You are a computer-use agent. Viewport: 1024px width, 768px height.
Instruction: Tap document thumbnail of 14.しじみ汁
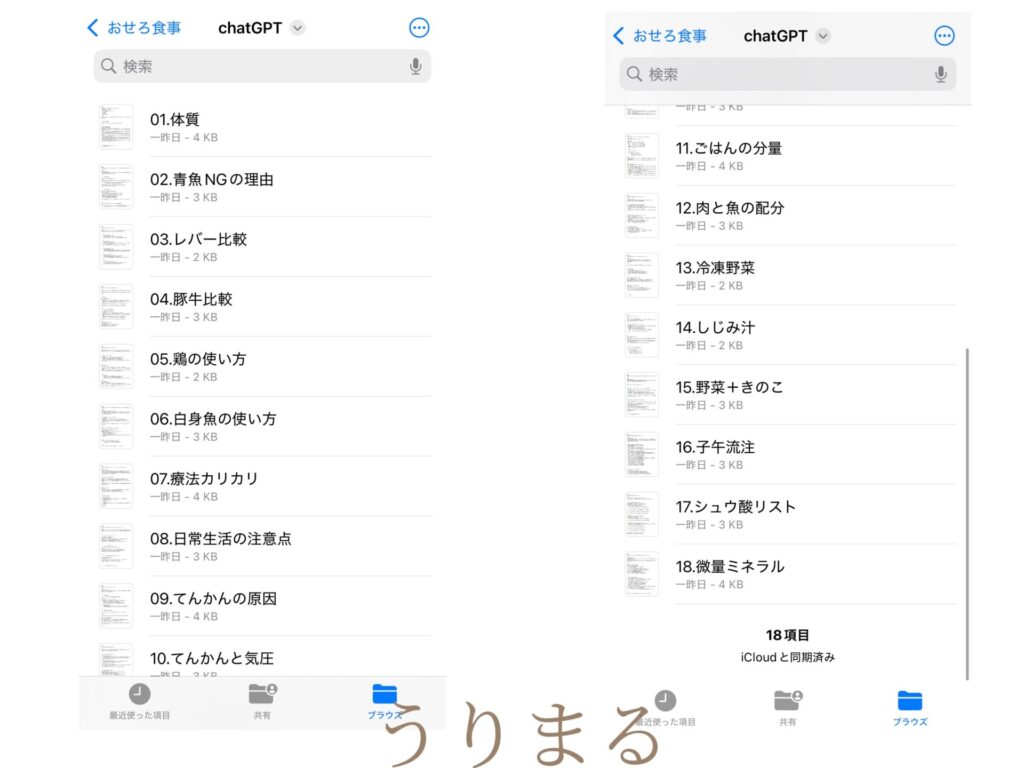tap(641, 335)
